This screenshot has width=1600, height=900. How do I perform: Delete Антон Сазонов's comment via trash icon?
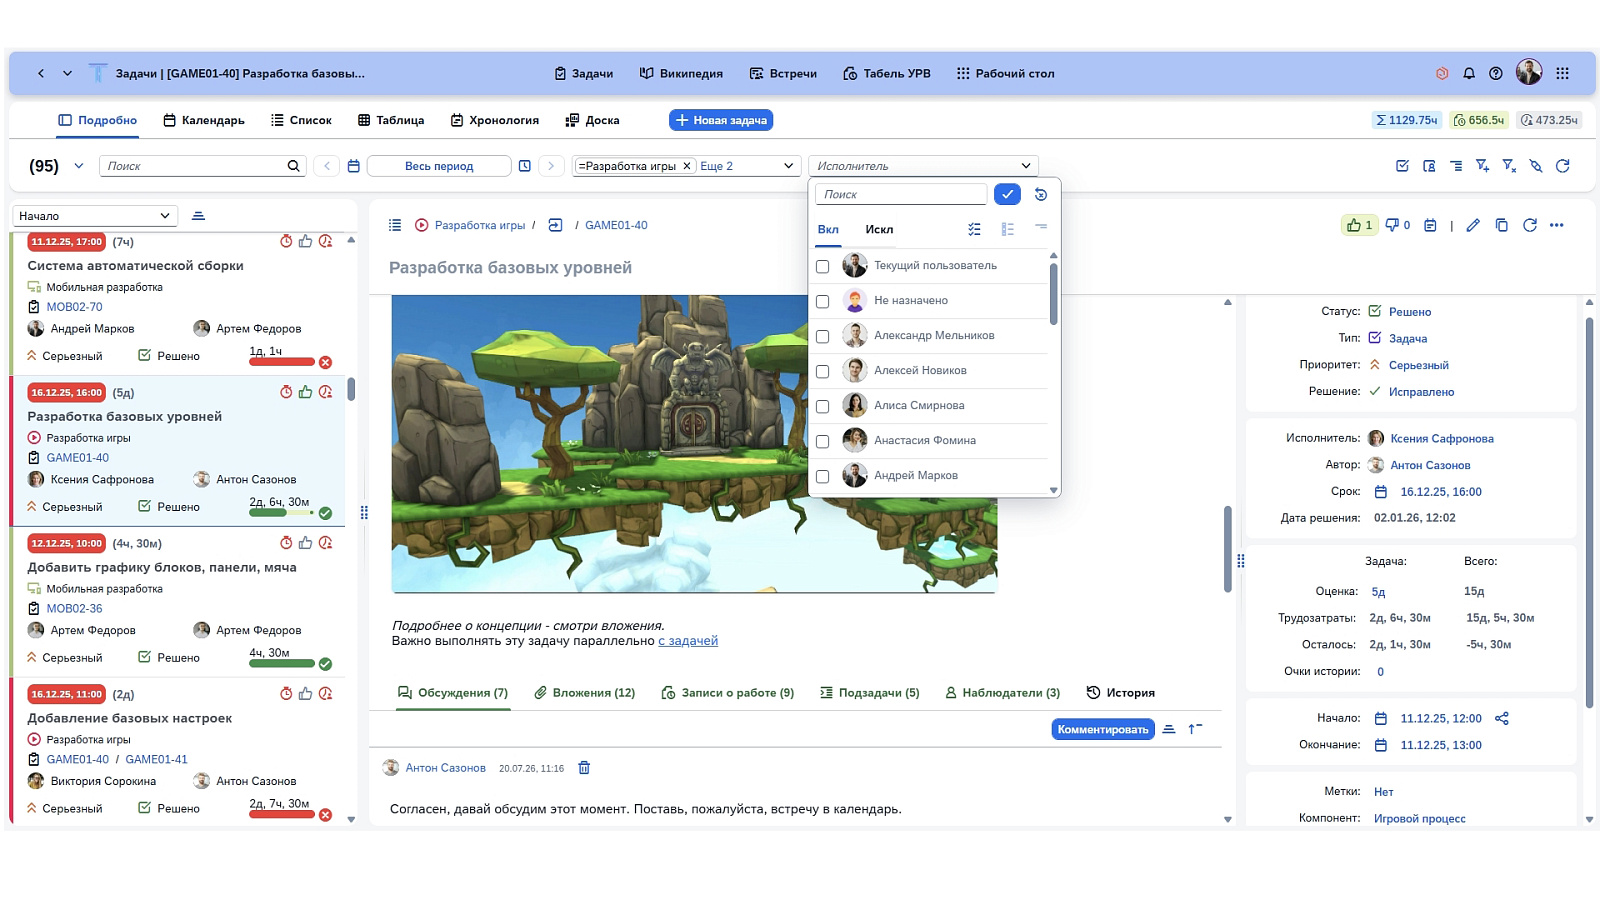point(584,768)
